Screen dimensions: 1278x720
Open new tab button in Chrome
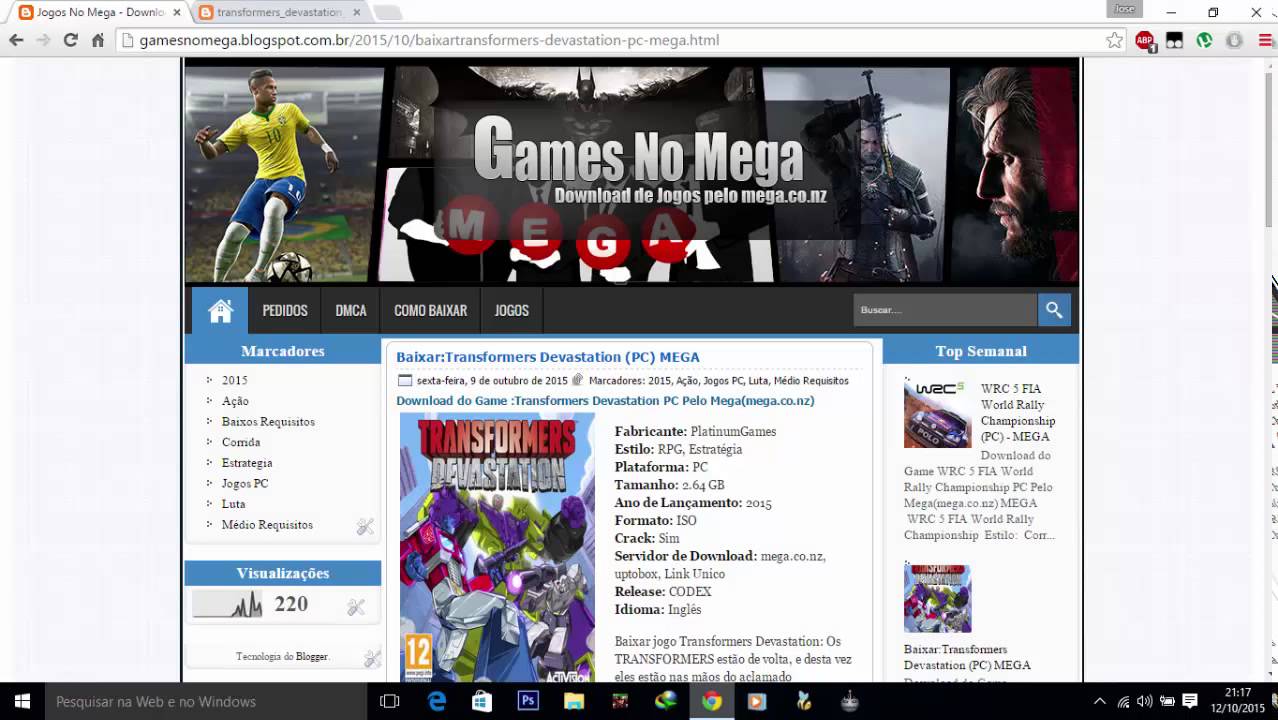pyautogui.click(x=387, y=13)
